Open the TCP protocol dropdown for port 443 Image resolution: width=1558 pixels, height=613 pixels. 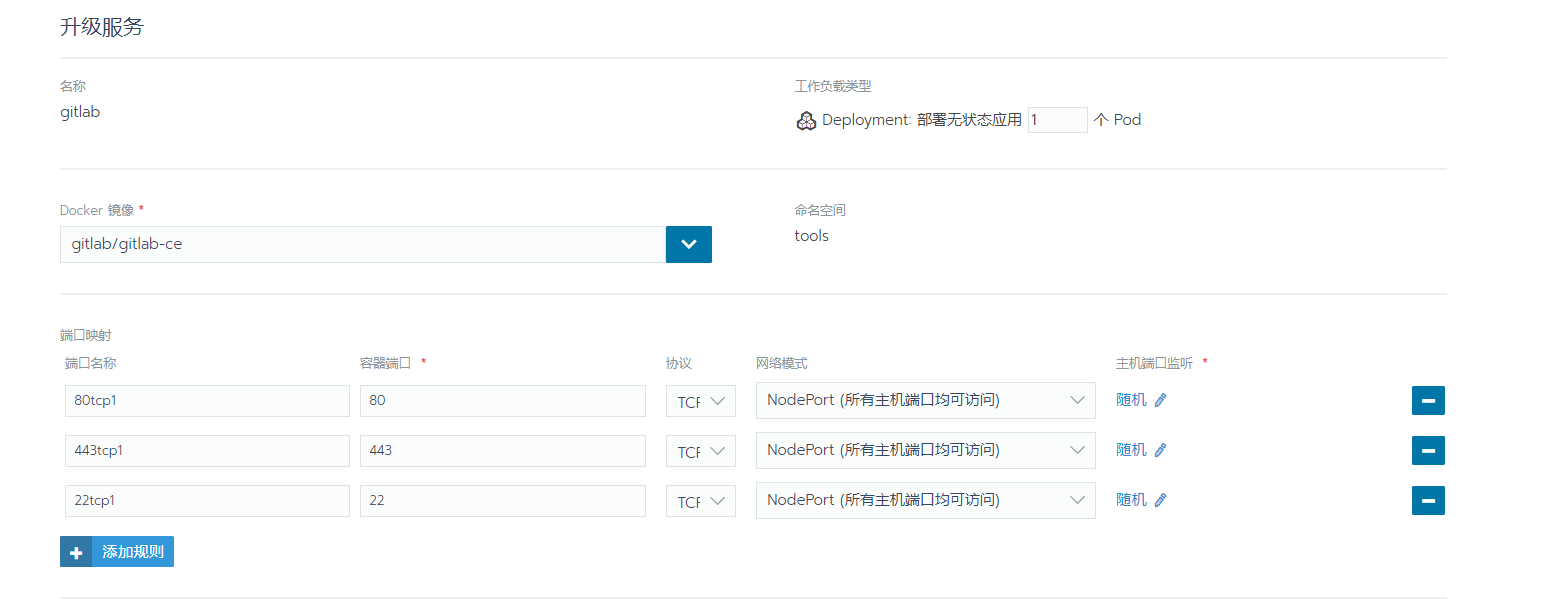700,451
